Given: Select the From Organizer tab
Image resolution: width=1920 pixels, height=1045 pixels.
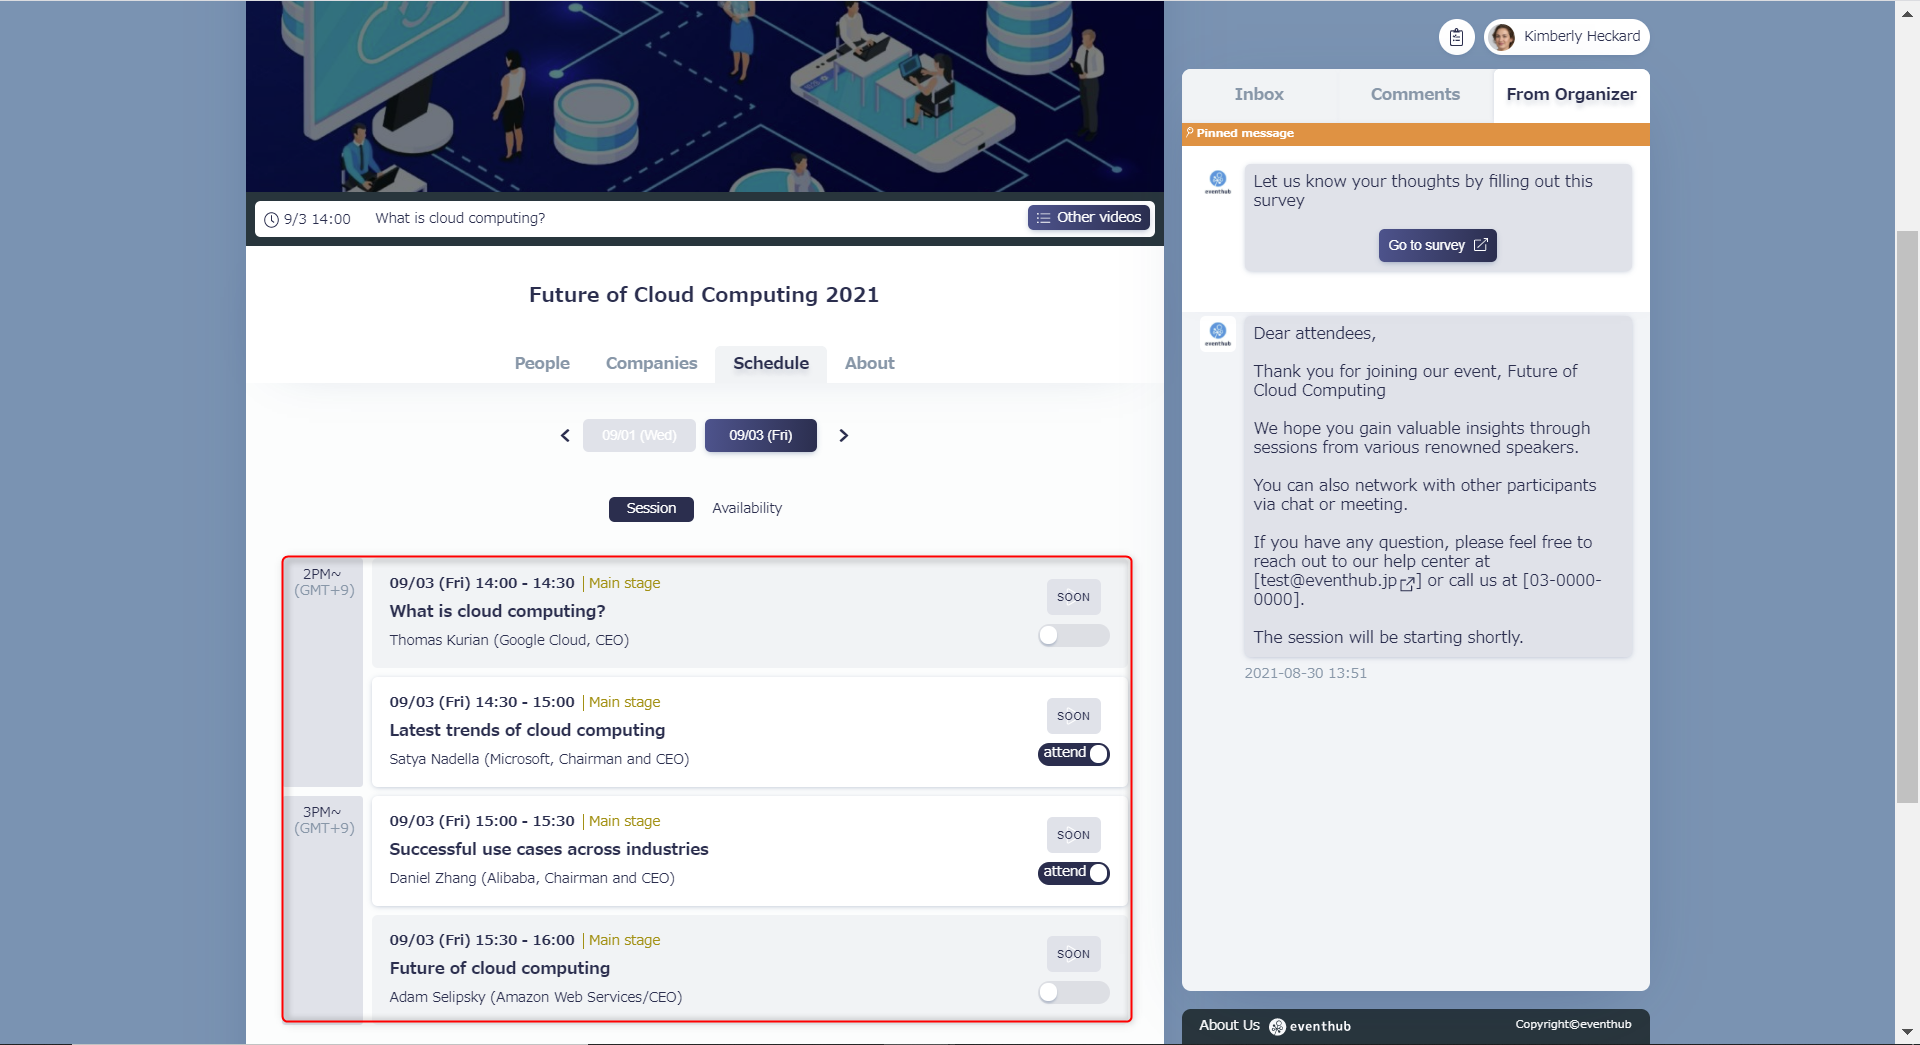Looking at the screenshot, I should 1571,94.
